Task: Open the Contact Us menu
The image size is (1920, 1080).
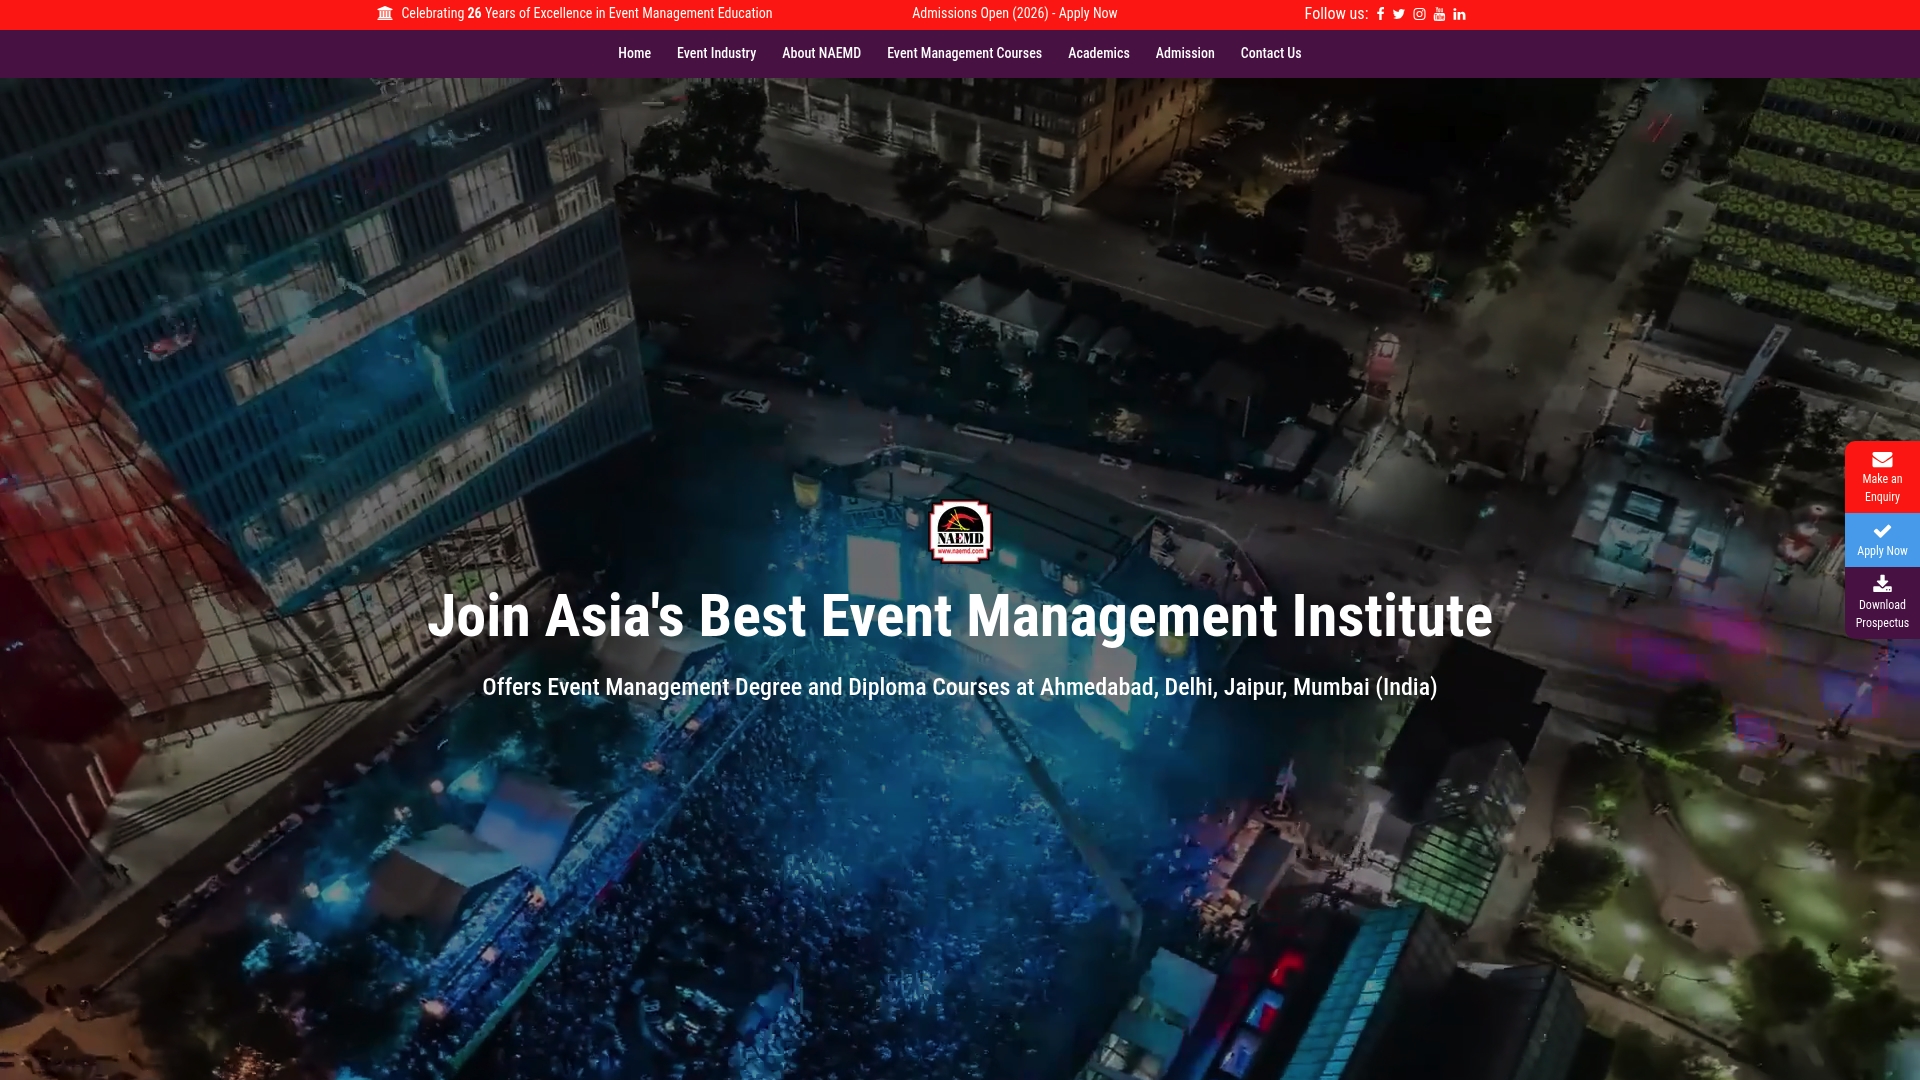Action: (x=1271, y=53)
